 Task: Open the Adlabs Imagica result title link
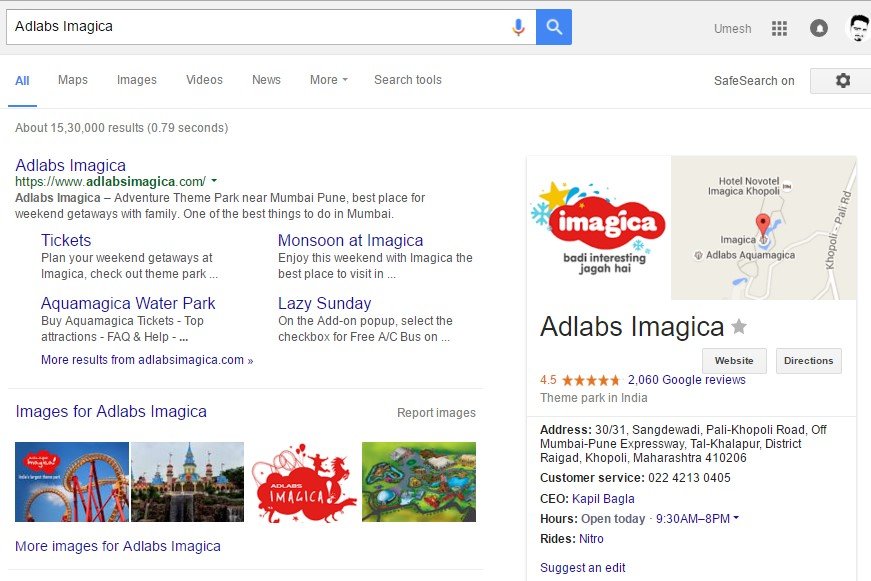pyautogui.click(x=71, y=165)
